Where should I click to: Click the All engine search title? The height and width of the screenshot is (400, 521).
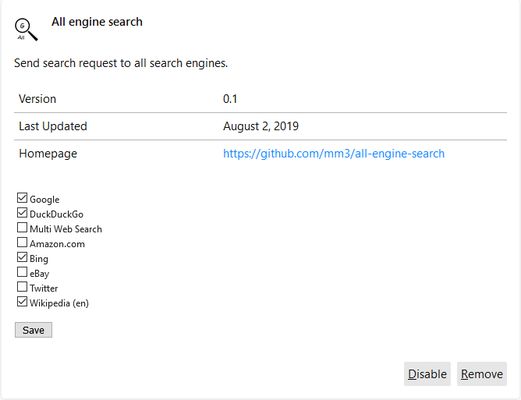97,22
